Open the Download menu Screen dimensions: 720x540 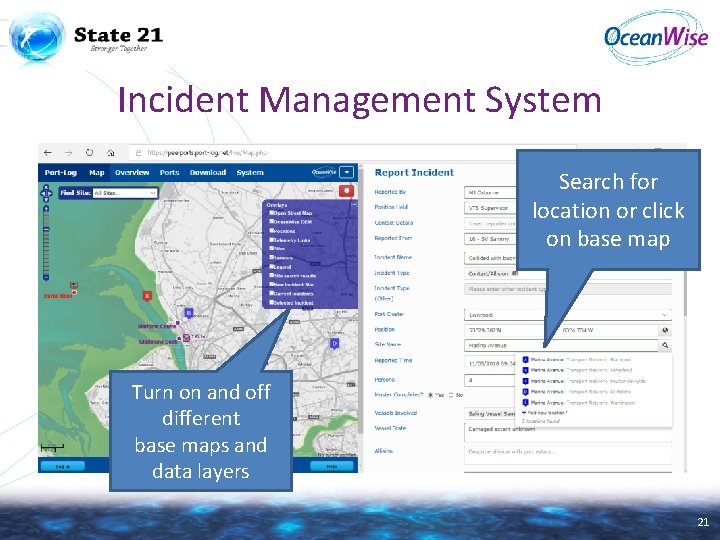(208, 173)
